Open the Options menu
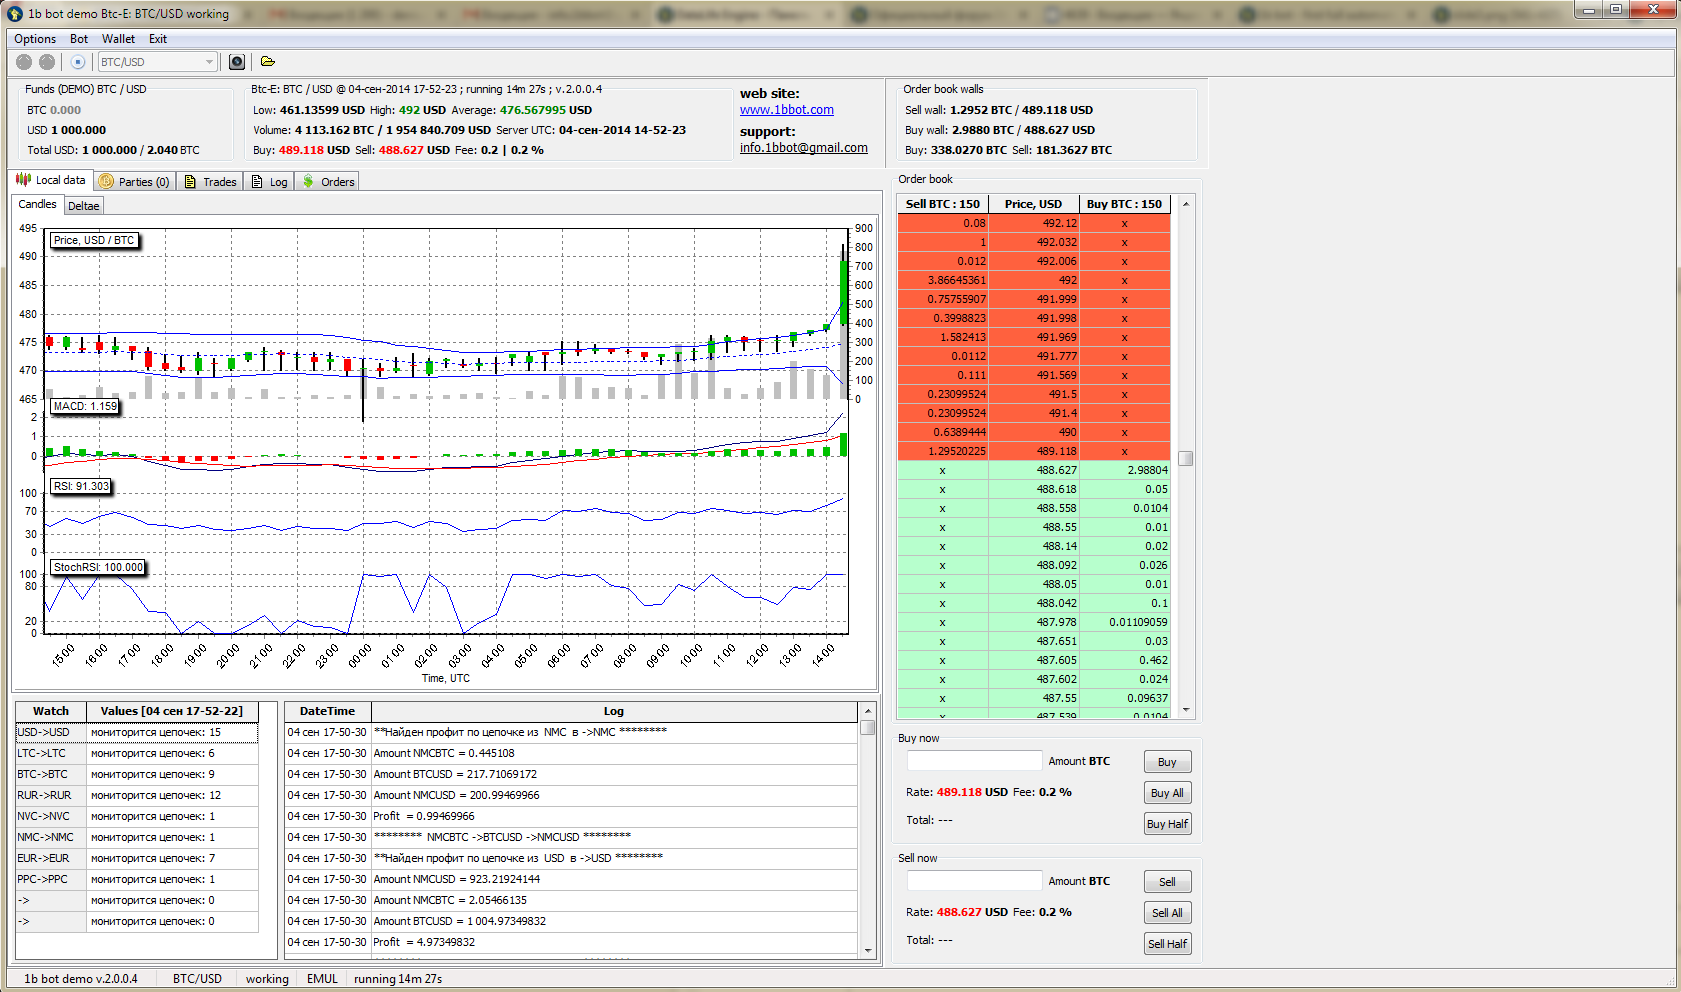Screen dimensions: 1681x992 [35, 39]
